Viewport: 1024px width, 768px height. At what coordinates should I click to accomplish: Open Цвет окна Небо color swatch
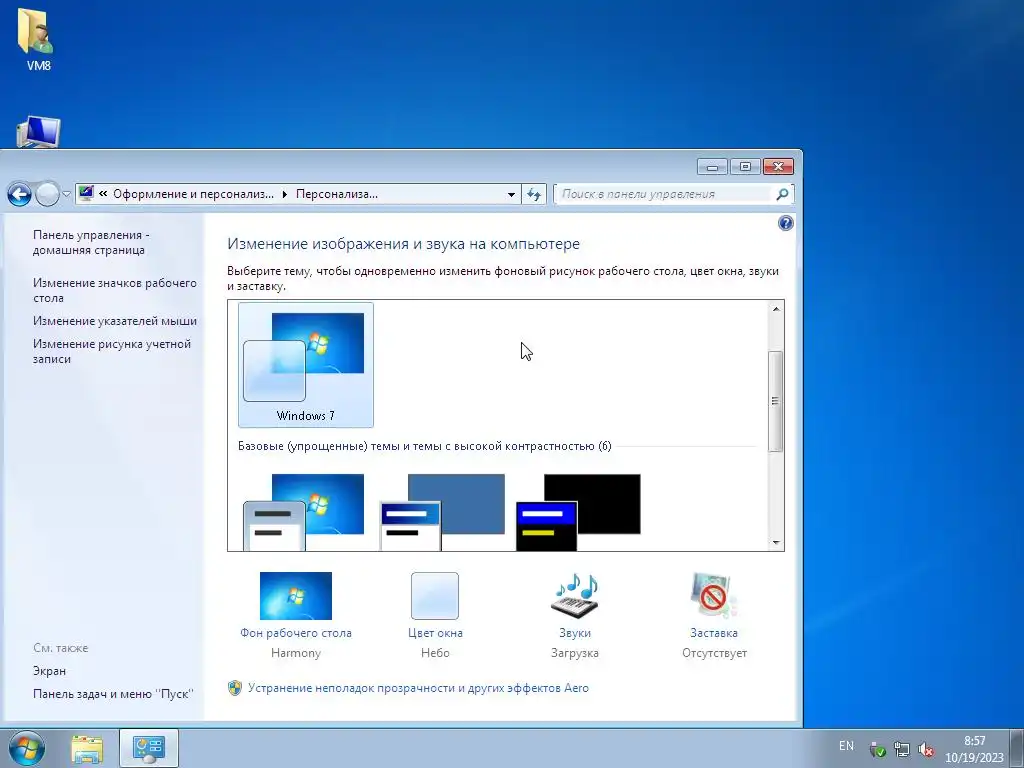click(x=435, y=596)
